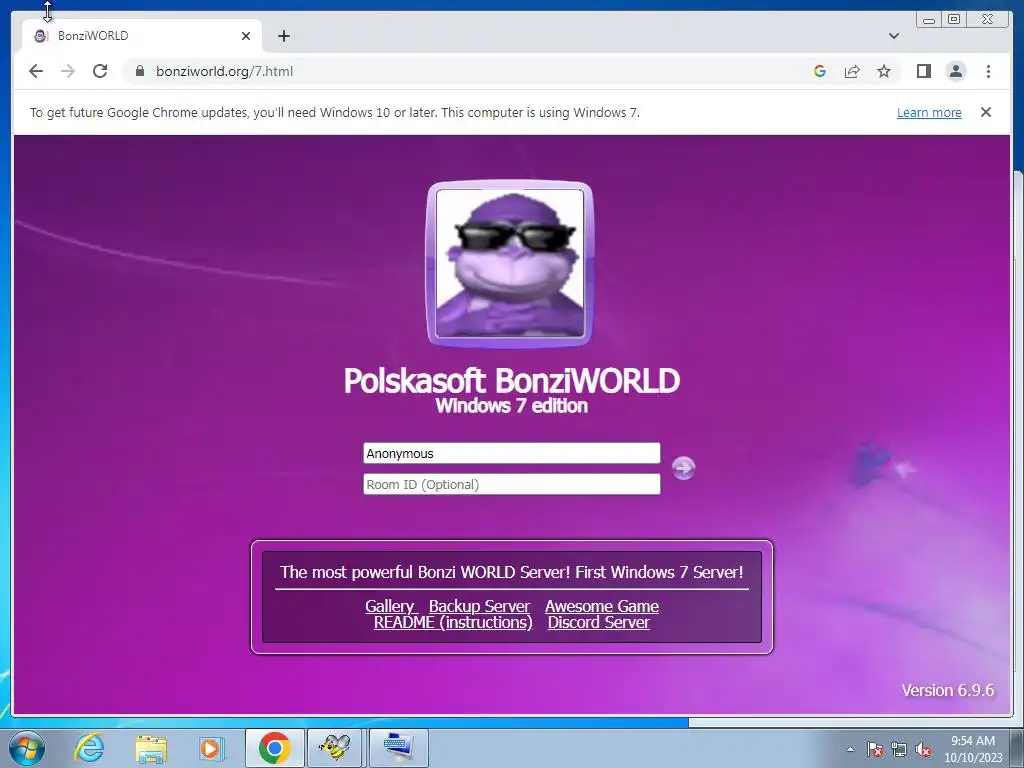Open the Windows Start orb

point(27,748)
